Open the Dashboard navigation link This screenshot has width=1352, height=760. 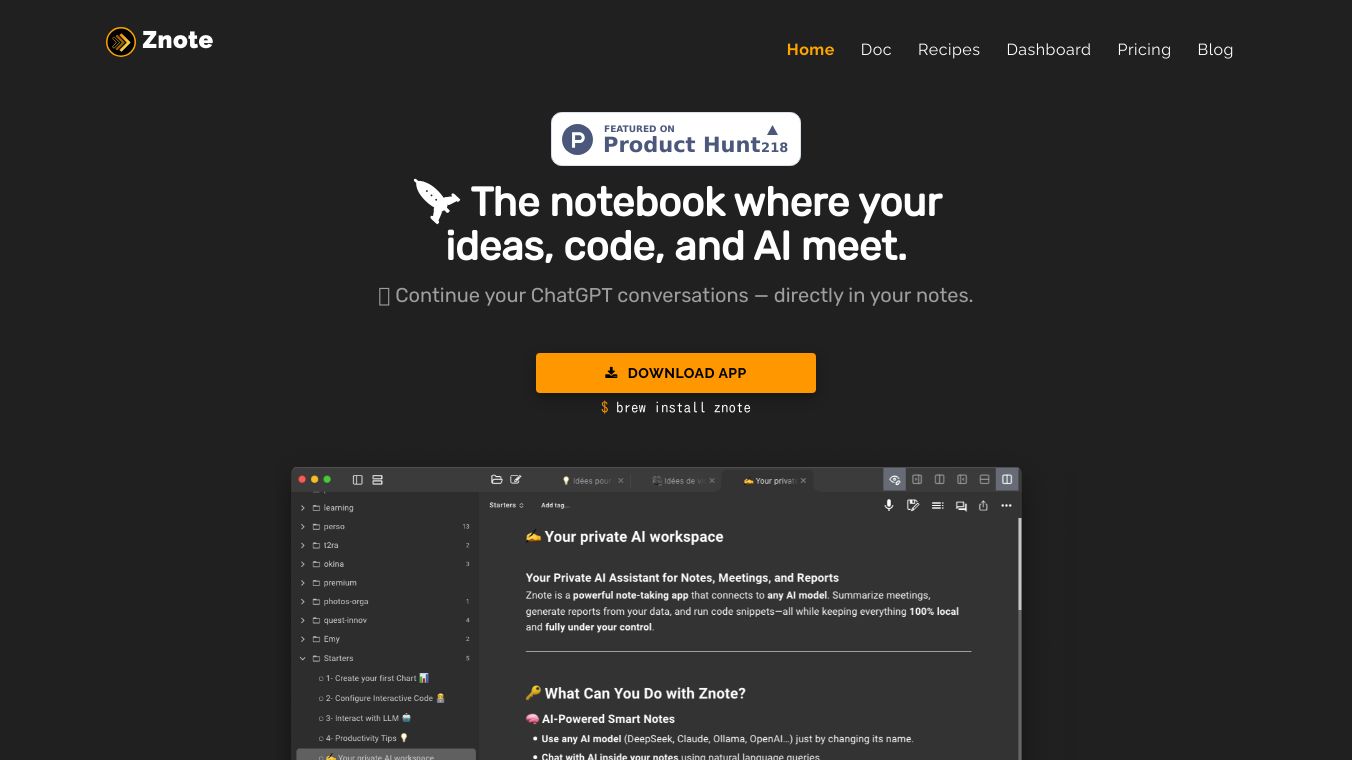tap(1048, 50)
